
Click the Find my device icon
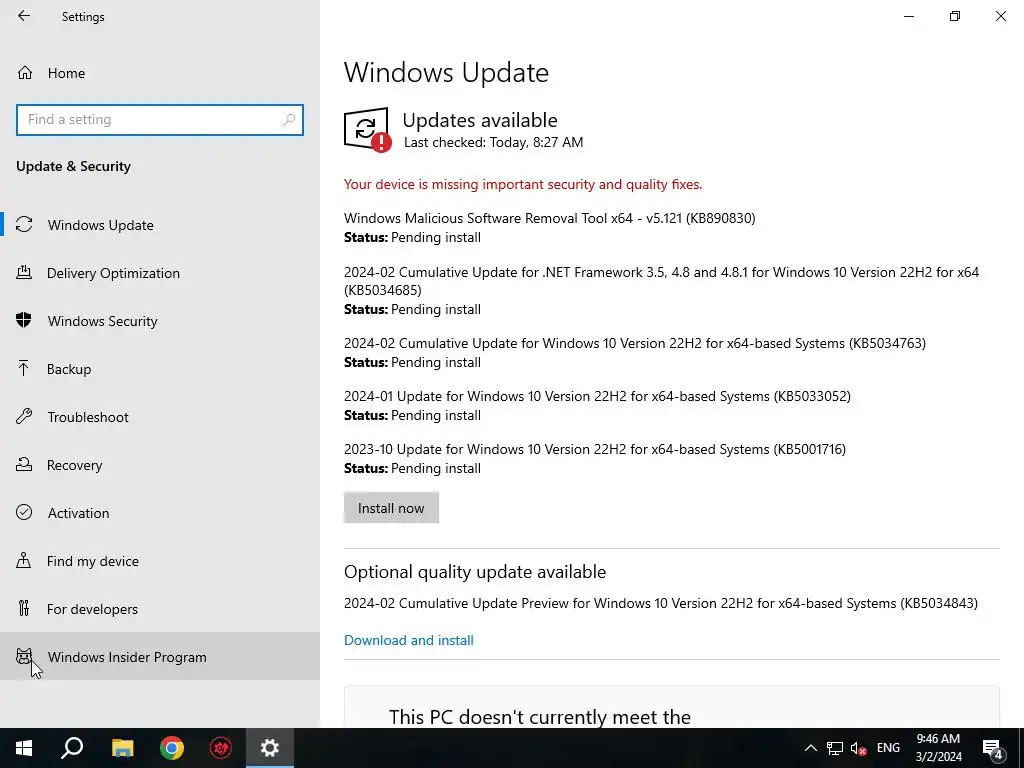[x=24, y=560]
